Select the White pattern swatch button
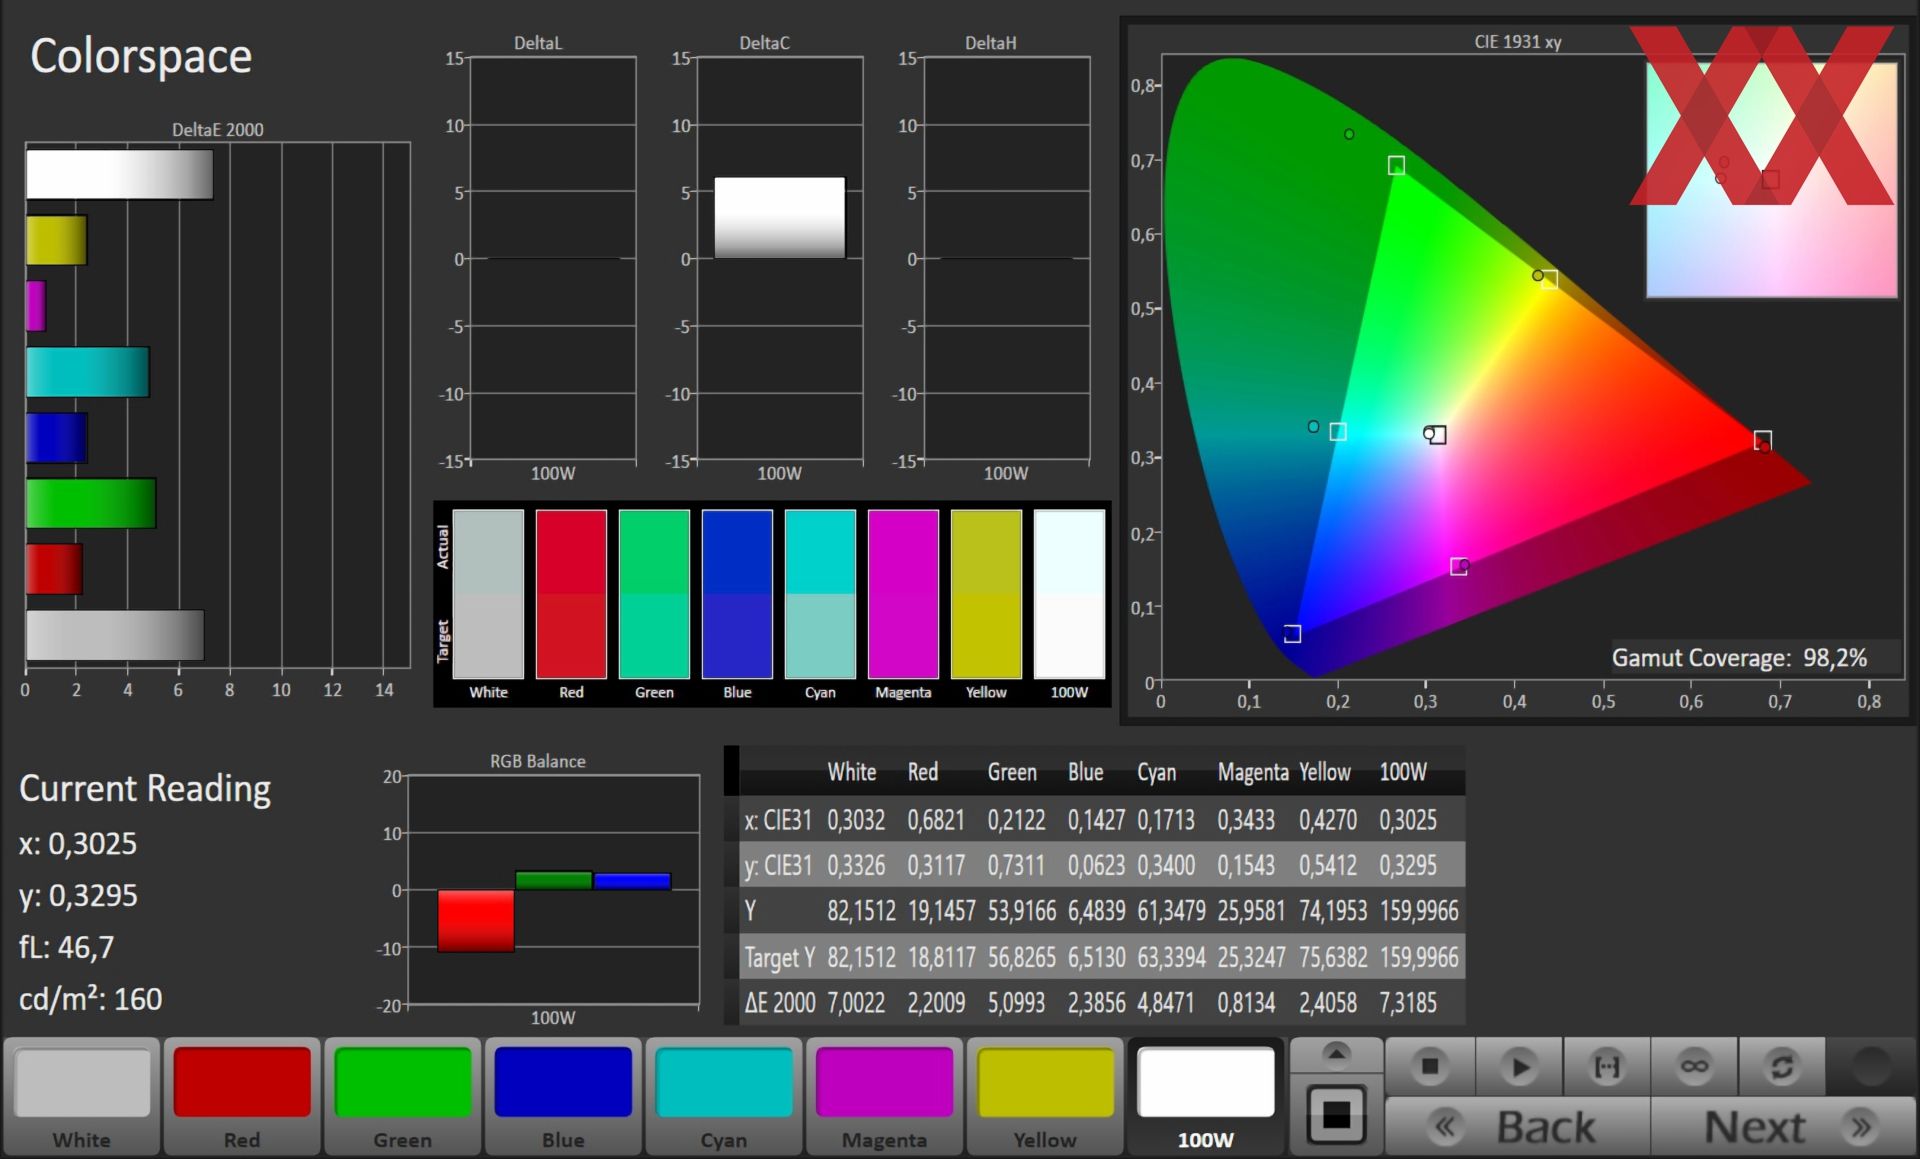This screenshot has height=1159, width=1920. [82, 1097]
